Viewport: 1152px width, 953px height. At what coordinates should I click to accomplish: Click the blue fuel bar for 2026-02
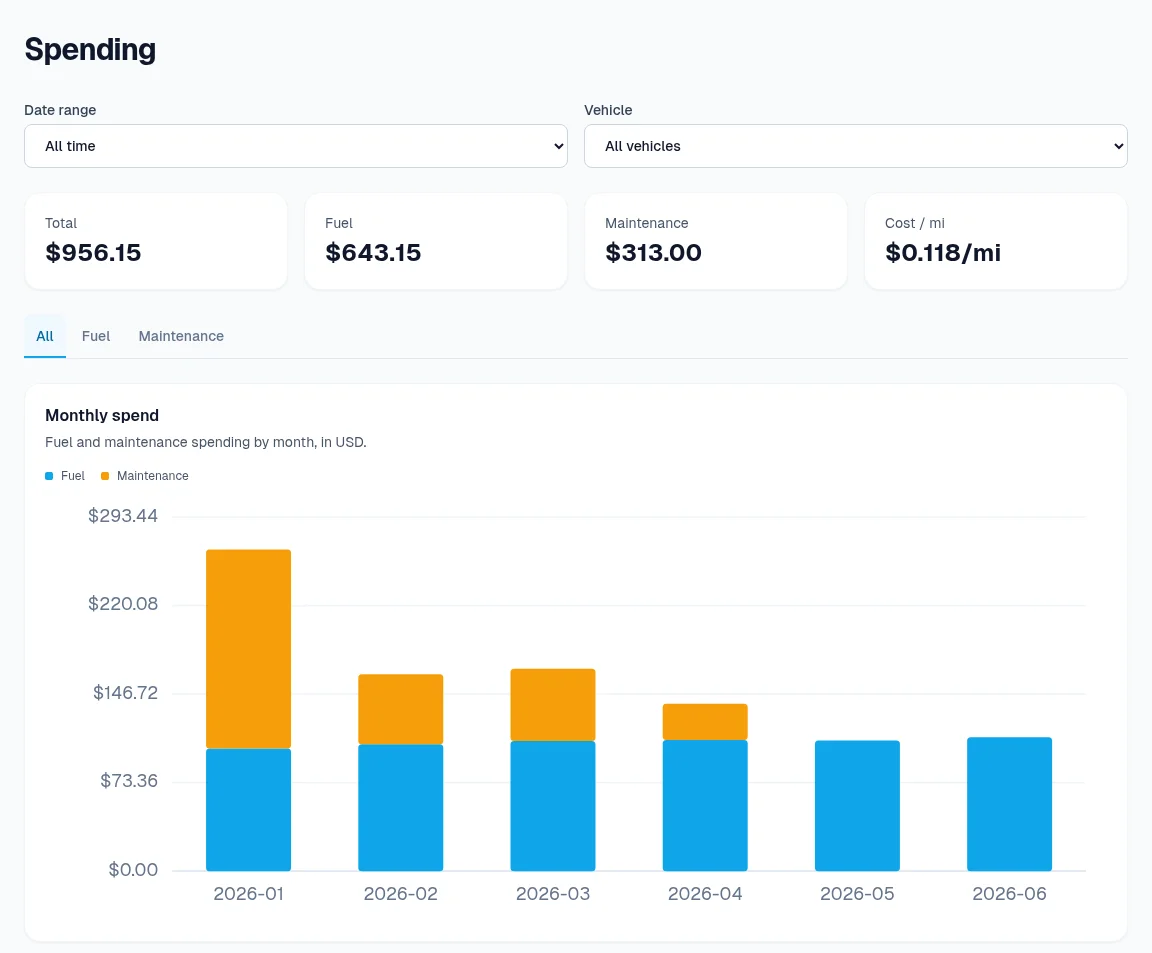coord(400,808)
